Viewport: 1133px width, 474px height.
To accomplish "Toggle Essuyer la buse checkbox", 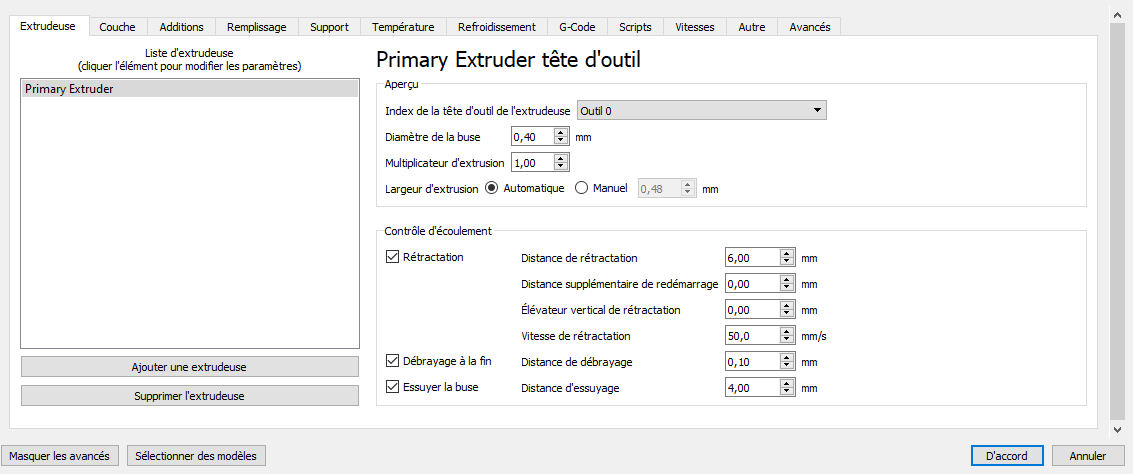I will (x=393, y=386).
